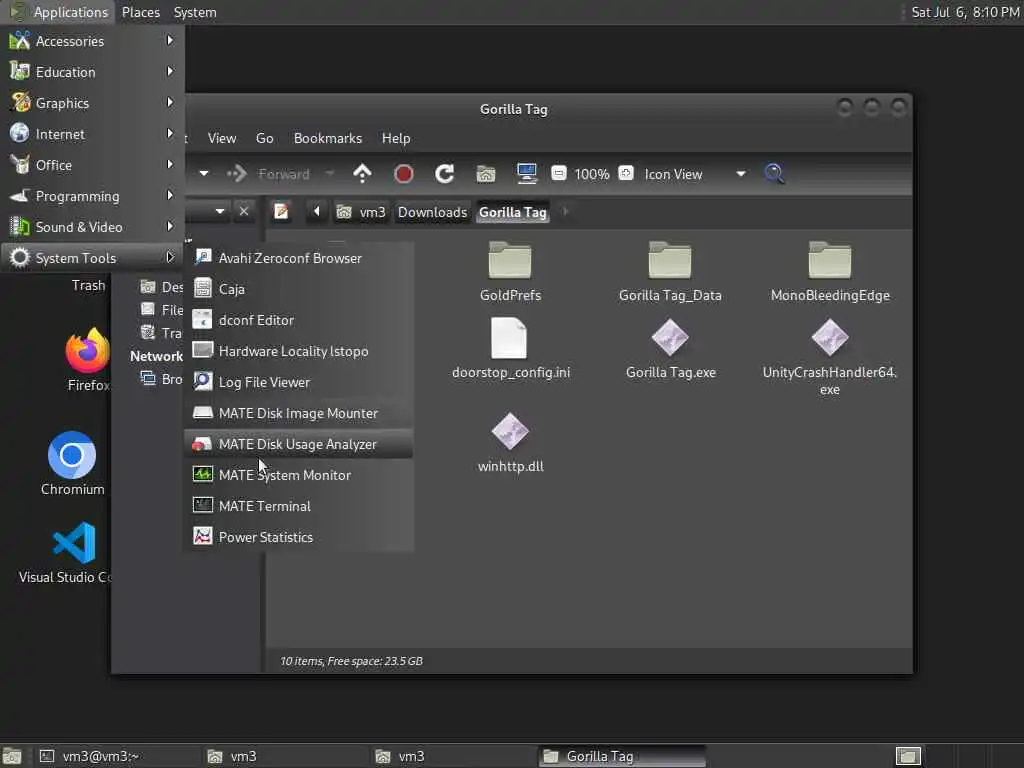Expand the Sound & Video submenu

pos(92,227)
